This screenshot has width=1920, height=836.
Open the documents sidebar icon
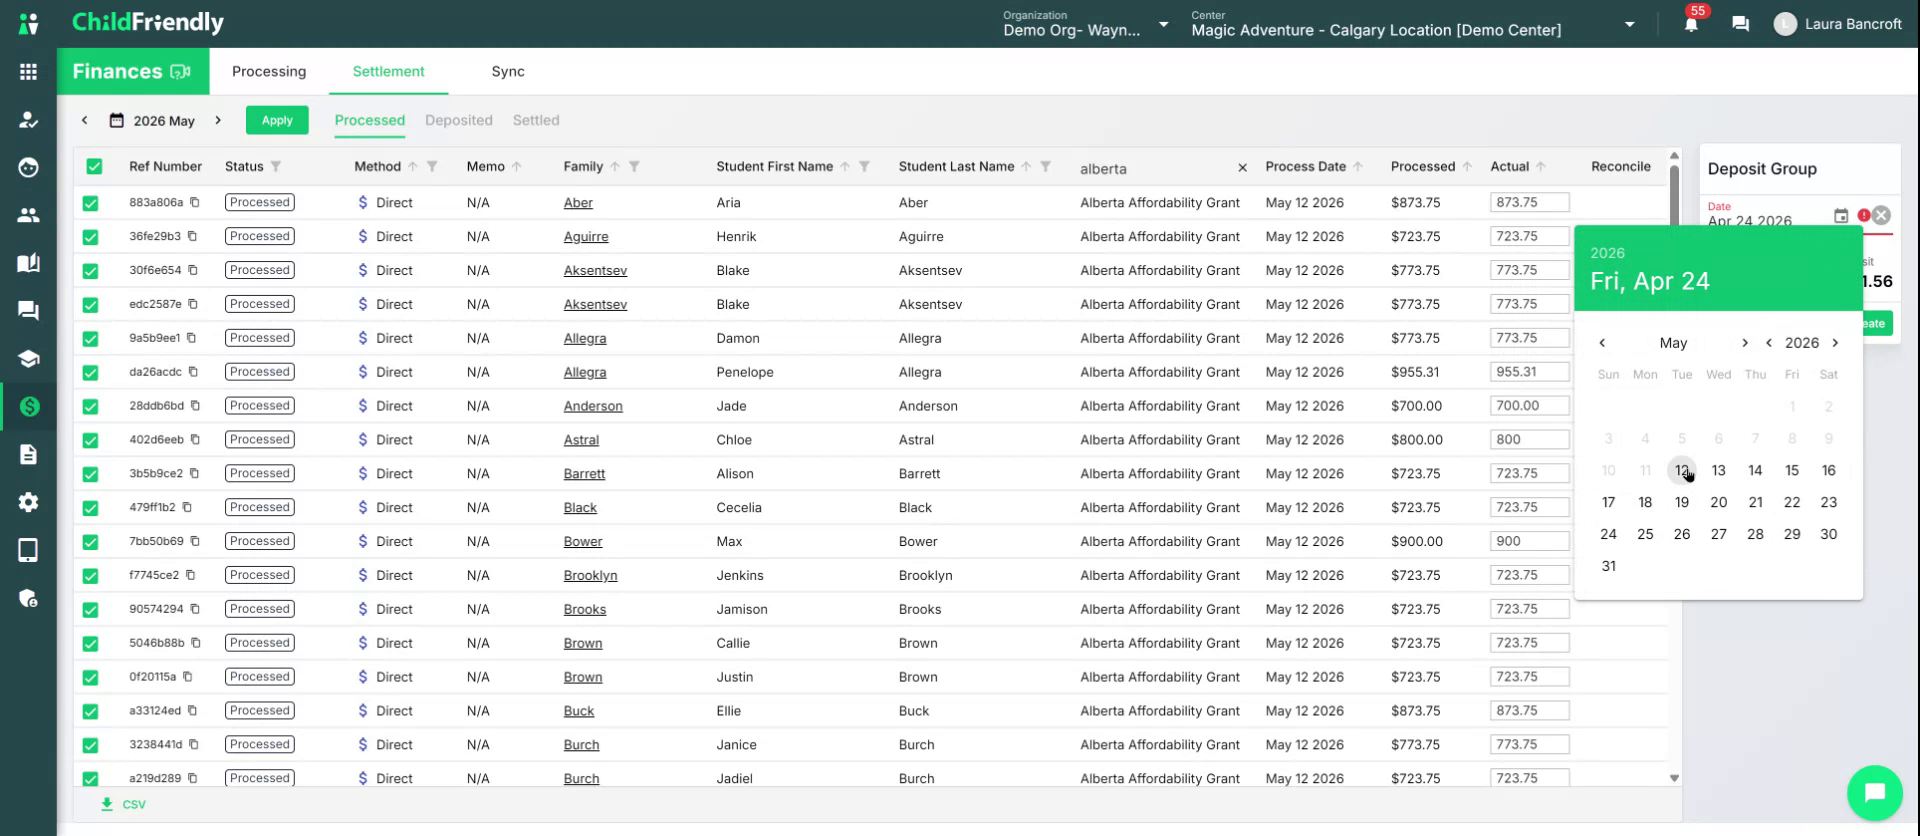pos(28,454)
